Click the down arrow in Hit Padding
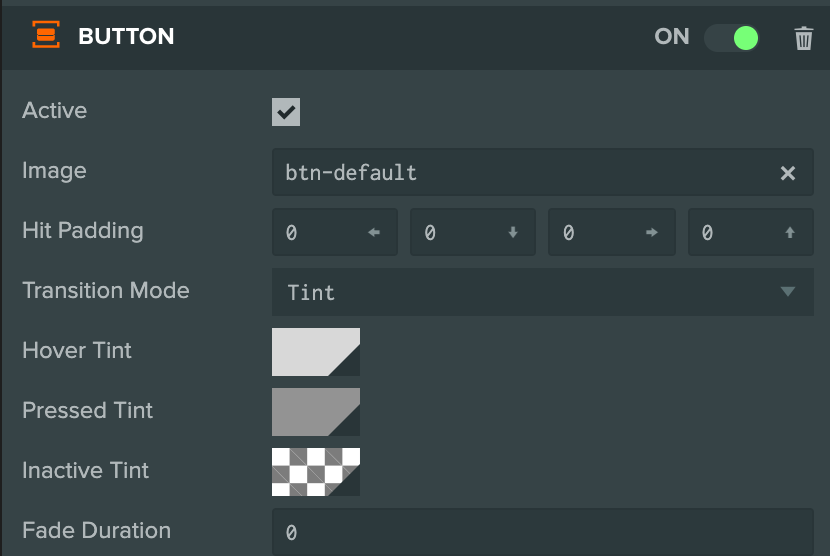Screen dimensions: 830x556 pos(512,232)
